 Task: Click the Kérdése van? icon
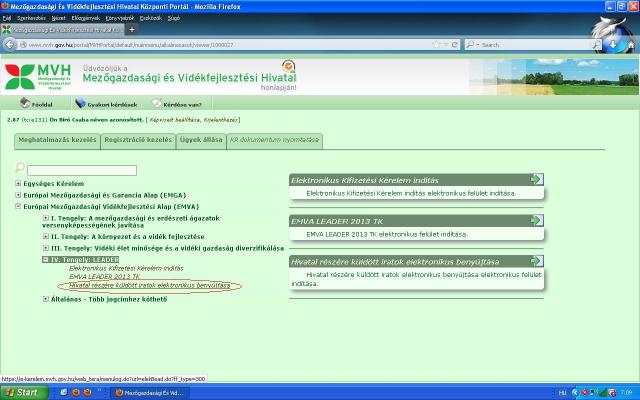pyautogui.click(x=157, y=103)
